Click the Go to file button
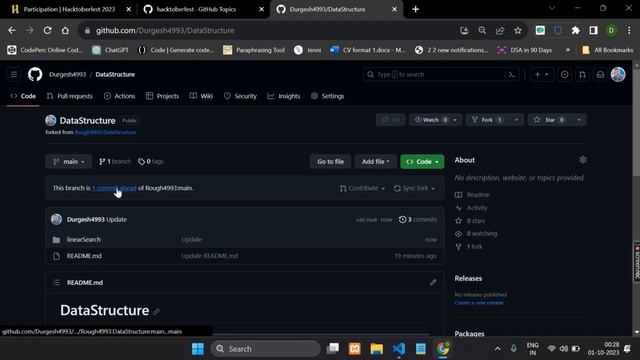This screenshot has width=640, height=360. tap(331, 162)
